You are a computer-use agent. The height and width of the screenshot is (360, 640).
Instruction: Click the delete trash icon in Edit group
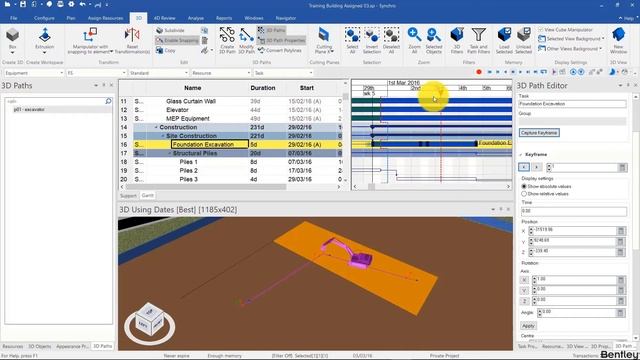tap(205, 40)
